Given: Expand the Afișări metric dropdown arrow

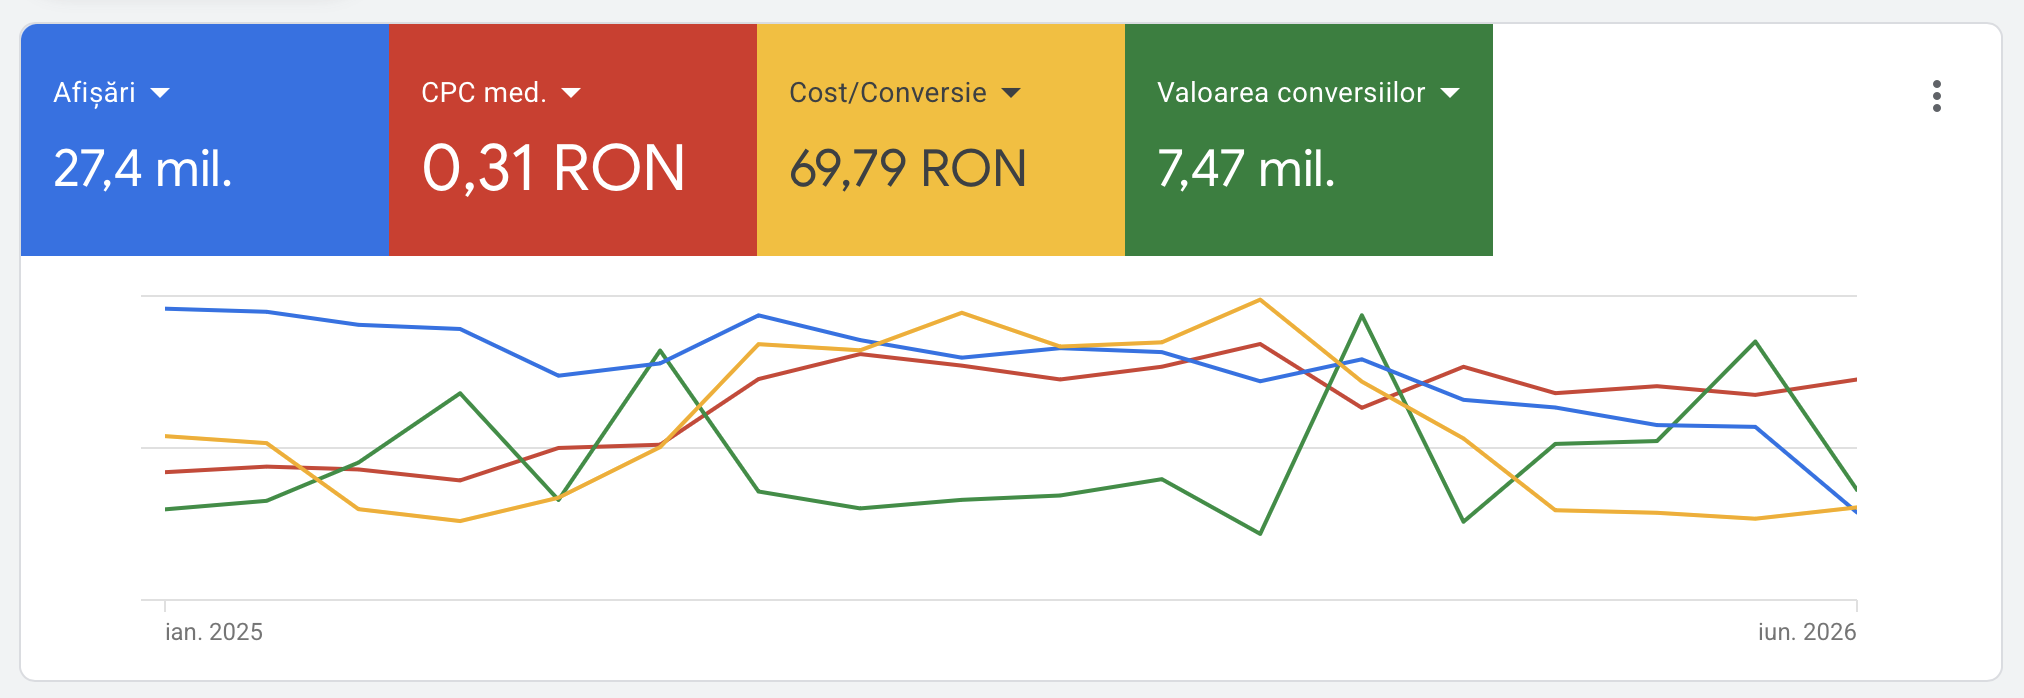Looking at the screenshot, I should point(160,93).
